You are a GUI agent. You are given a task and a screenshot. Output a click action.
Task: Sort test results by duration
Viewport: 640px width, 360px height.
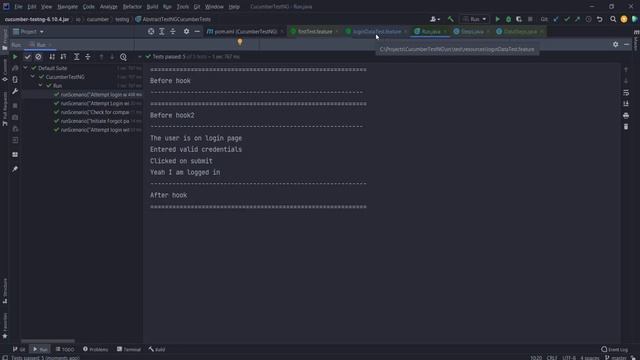point(63,57)
